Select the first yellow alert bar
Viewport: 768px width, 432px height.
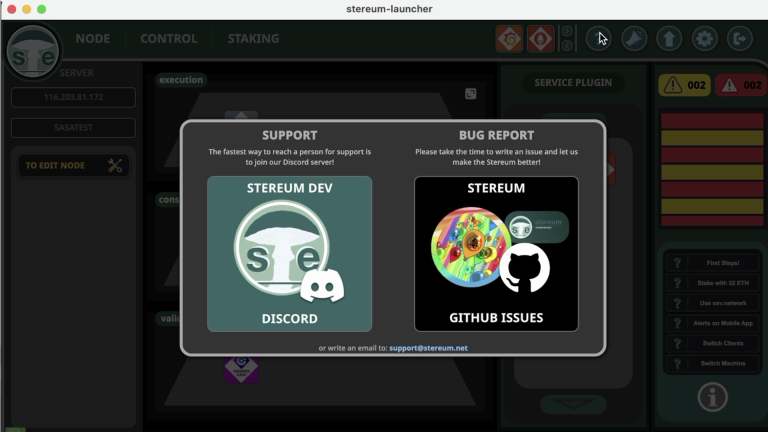[x=712, y=138]
